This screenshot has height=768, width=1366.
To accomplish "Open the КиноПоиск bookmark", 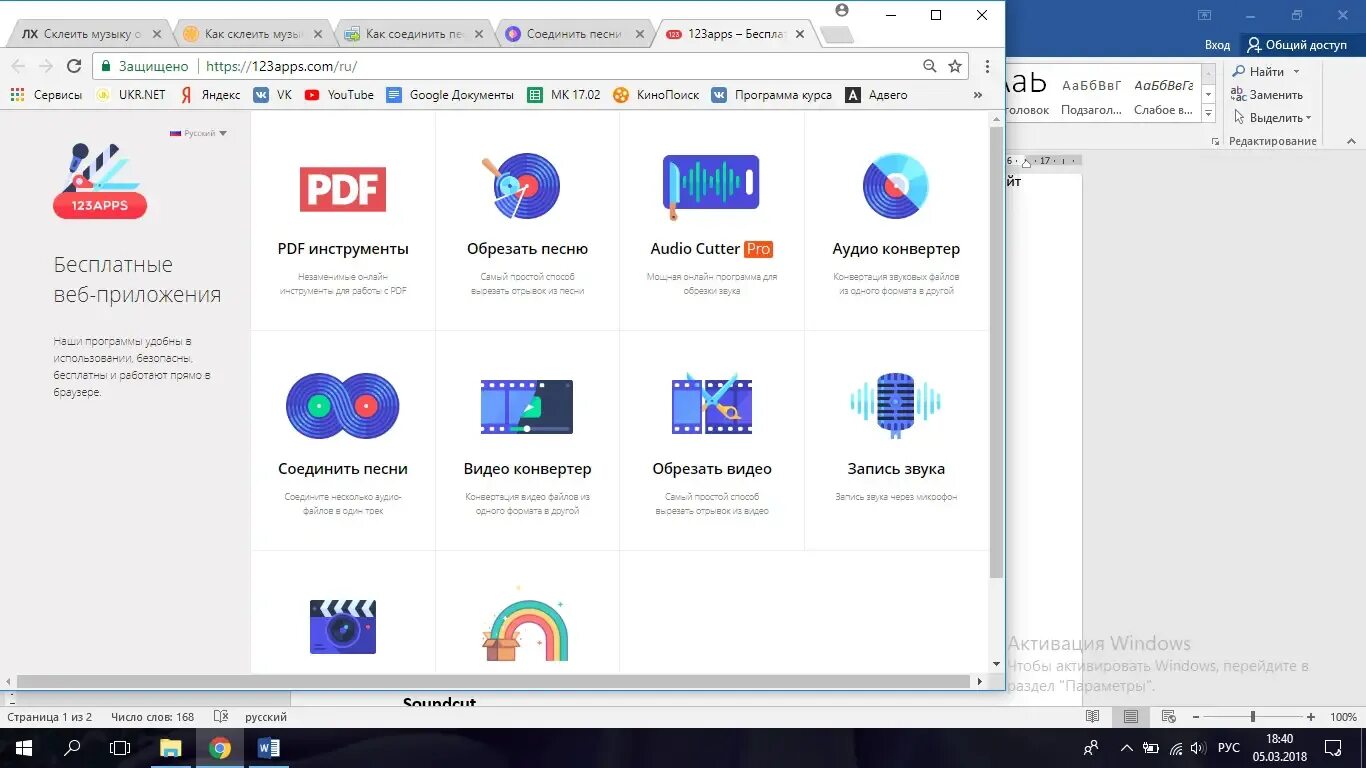I will tap(656, 95).
